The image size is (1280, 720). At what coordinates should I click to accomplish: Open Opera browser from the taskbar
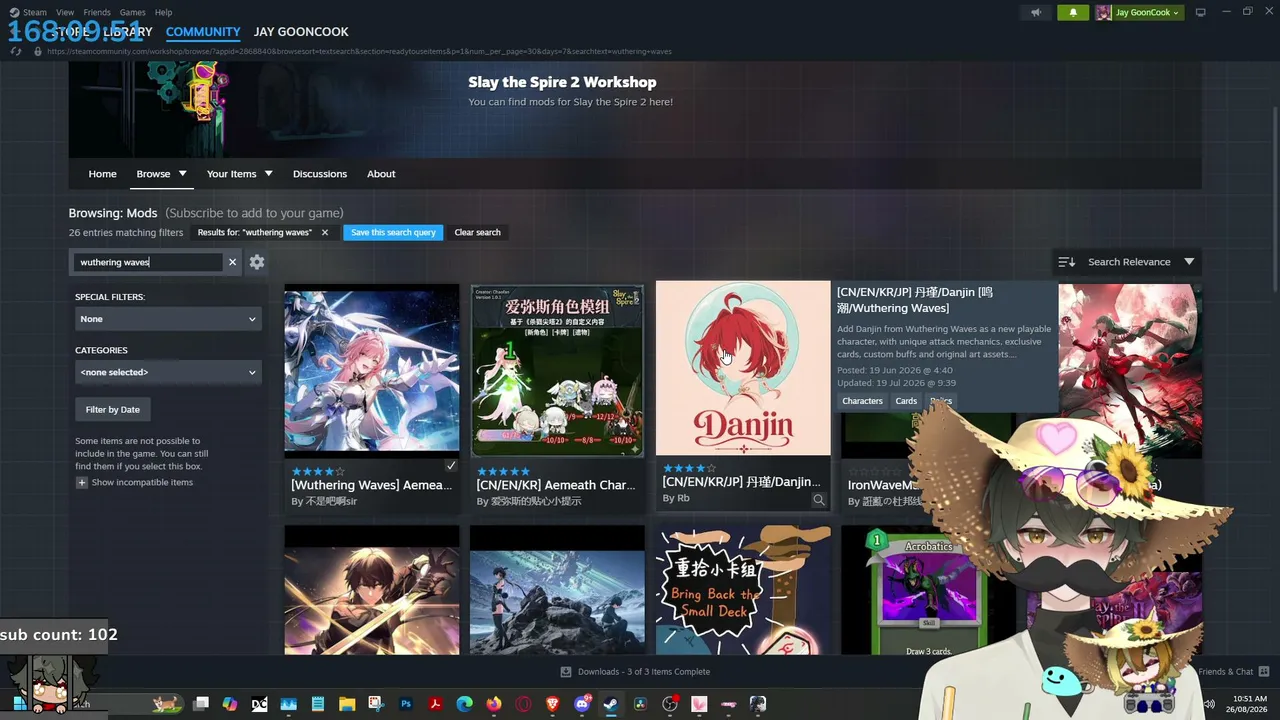[x=523, y=704]
